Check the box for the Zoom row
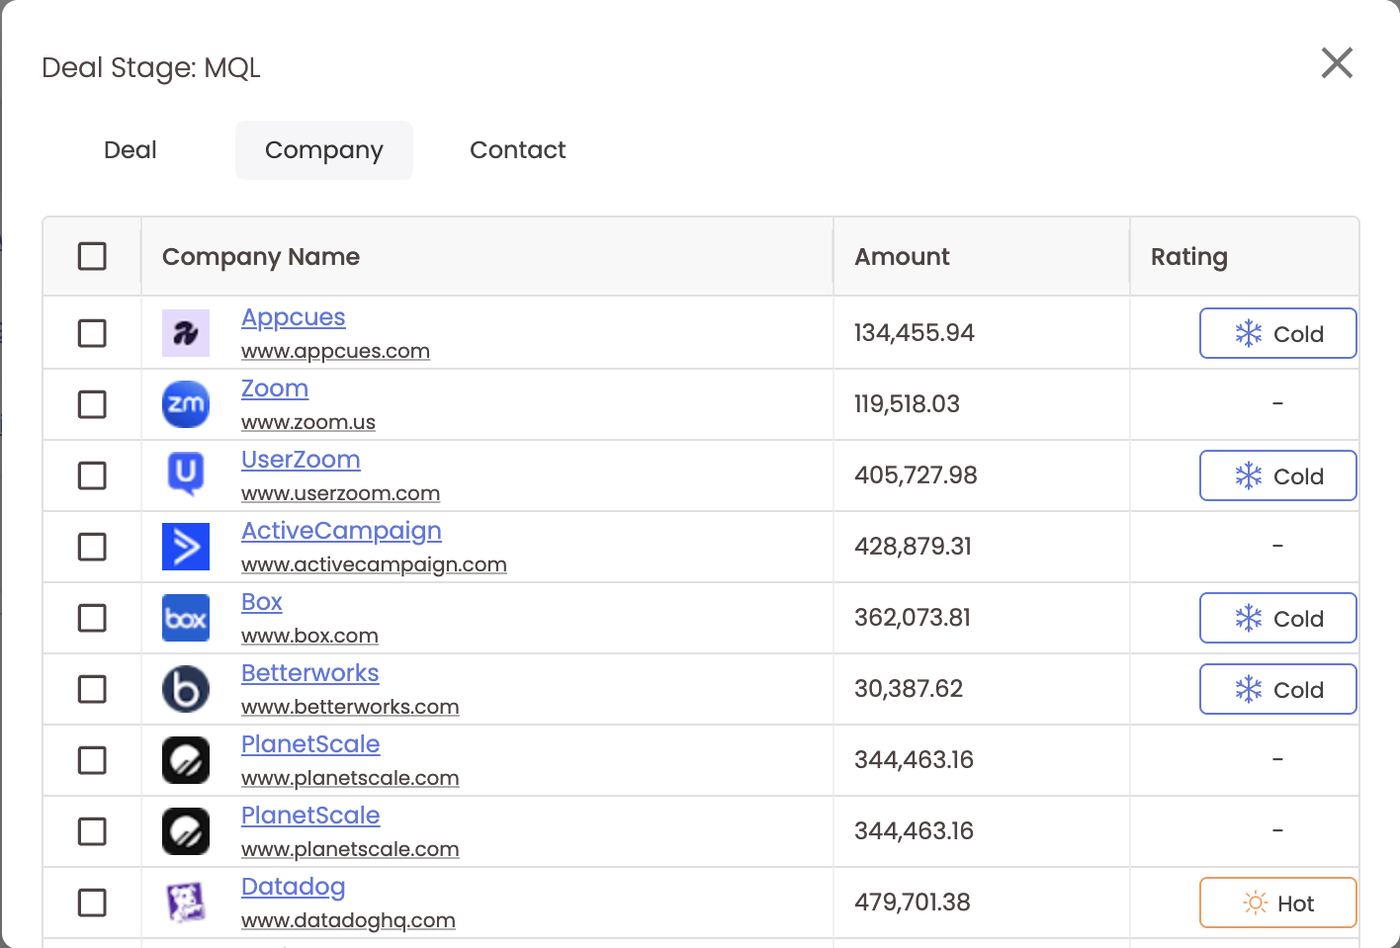The width and height of the screenshot is (1400, 948). (x=92, y=404)
